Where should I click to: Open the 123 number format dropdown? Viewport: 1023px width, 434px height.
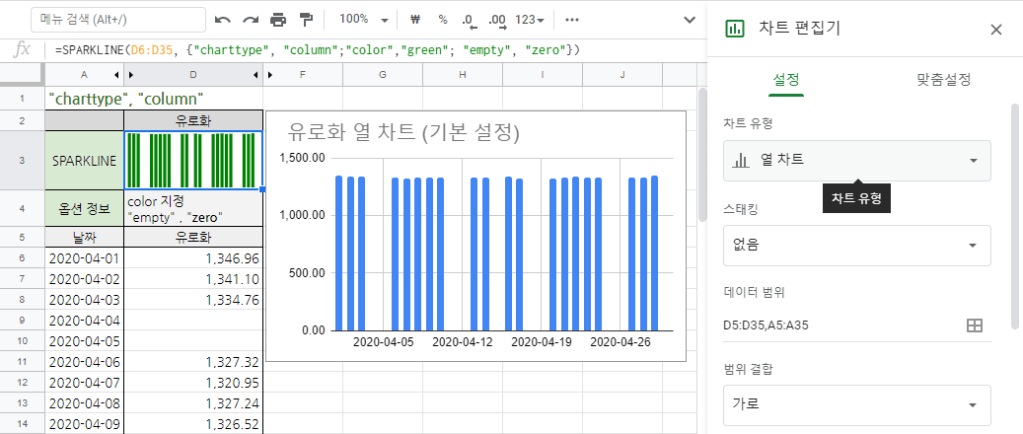pyautogui.click(x=530, y=20)
